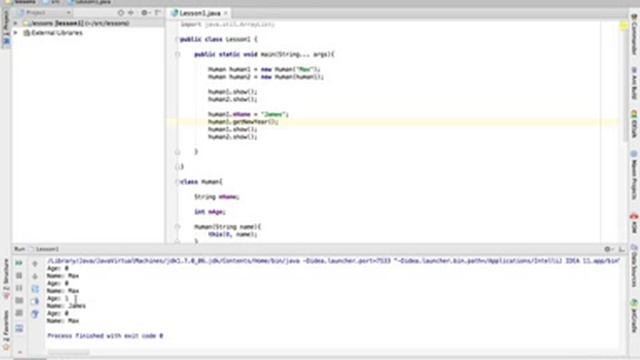640x360 pixels.
Task: Click the Dump Threads icon in the Run toolbar
Action: point(19,300)
